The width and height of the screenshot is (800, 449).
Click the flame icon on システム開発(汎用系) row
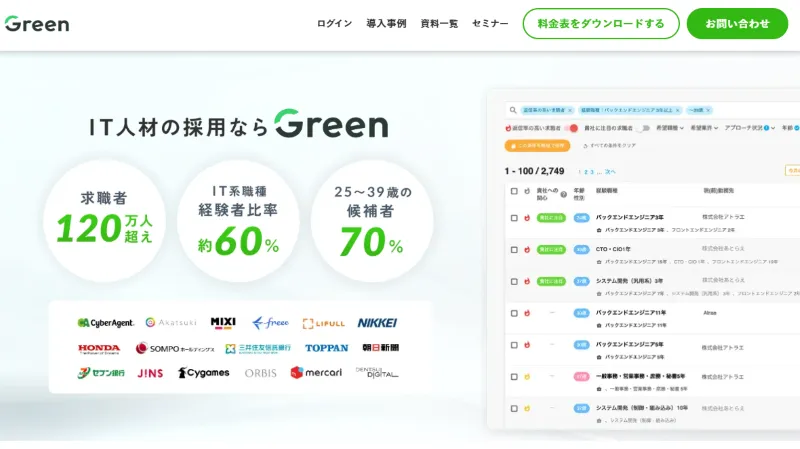click(527, 281)
